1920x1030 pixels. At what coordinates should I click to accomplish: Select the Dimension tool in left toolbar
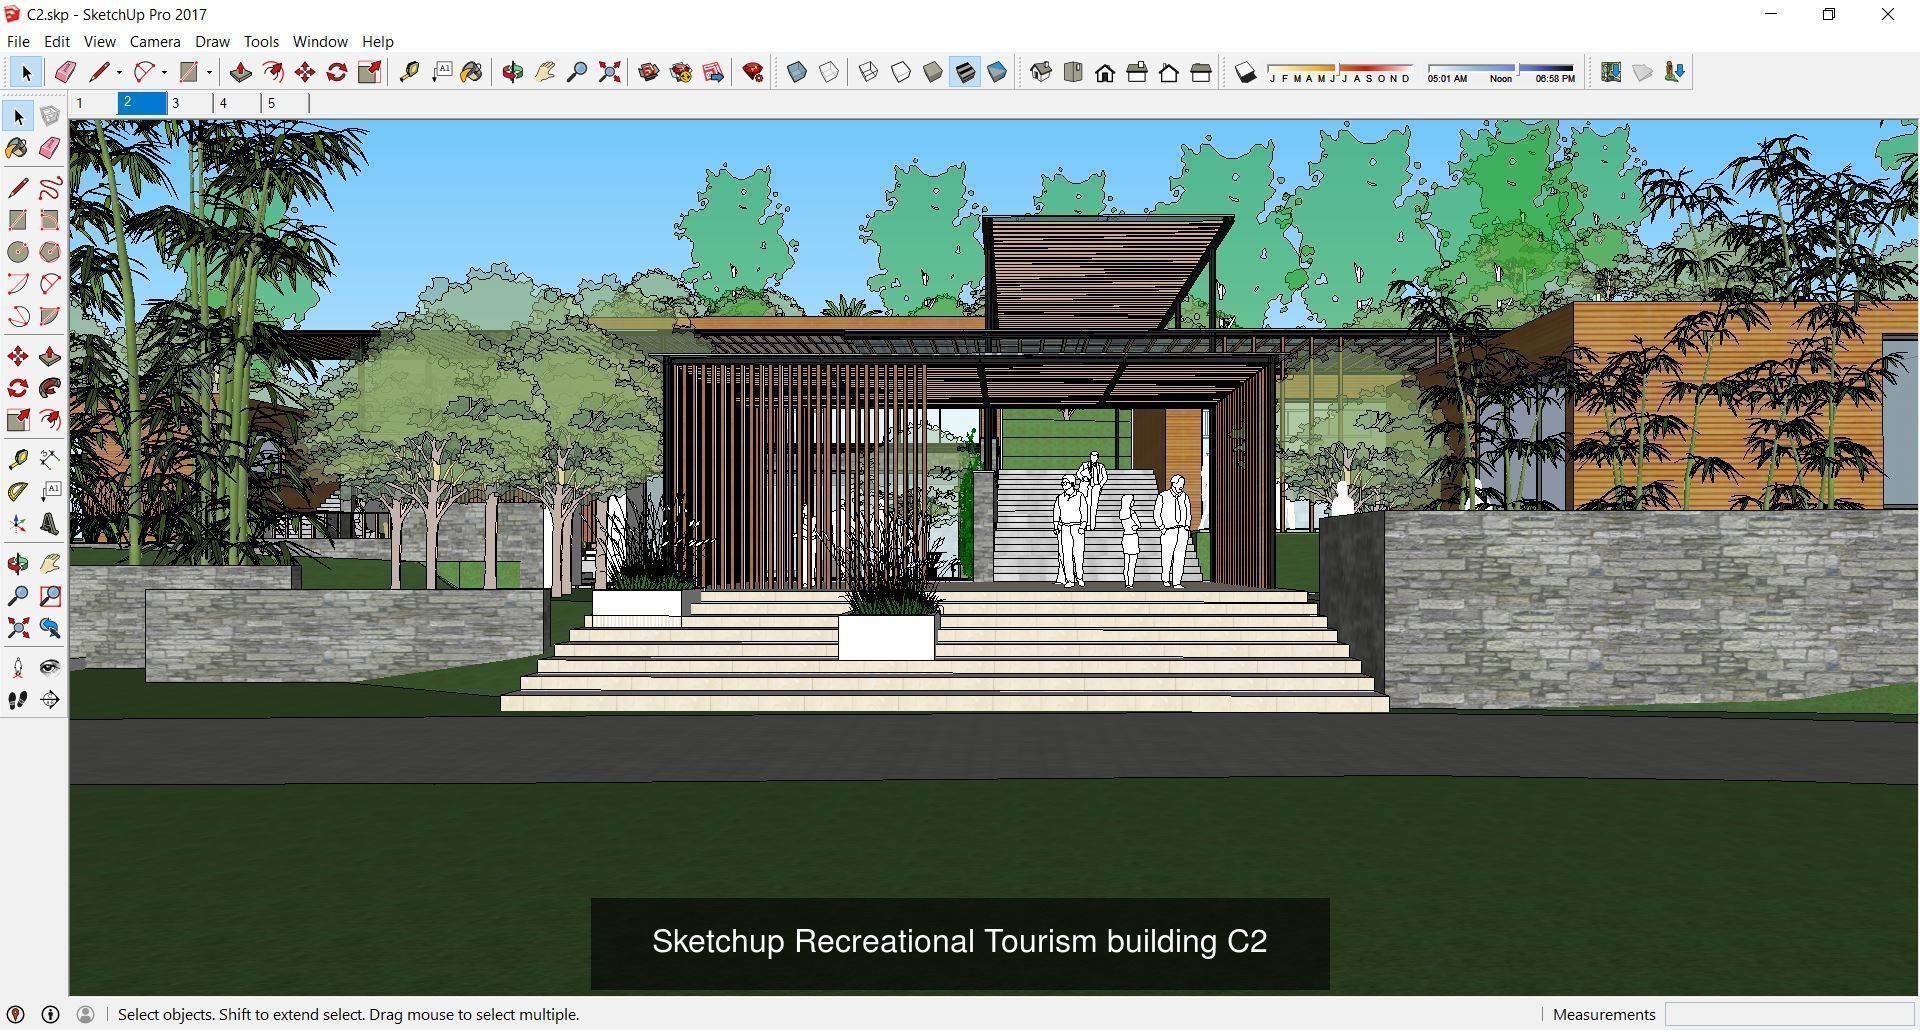coord(50,460)
